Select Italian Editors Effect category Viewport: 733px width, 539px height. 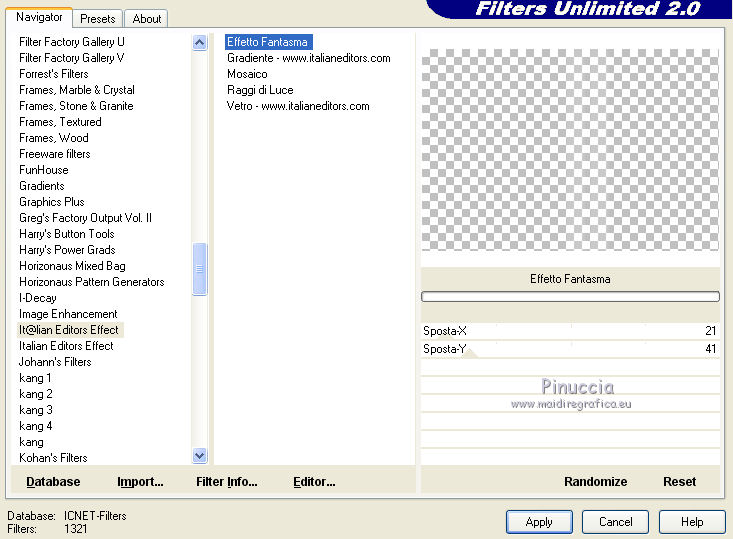click(66, 346)
